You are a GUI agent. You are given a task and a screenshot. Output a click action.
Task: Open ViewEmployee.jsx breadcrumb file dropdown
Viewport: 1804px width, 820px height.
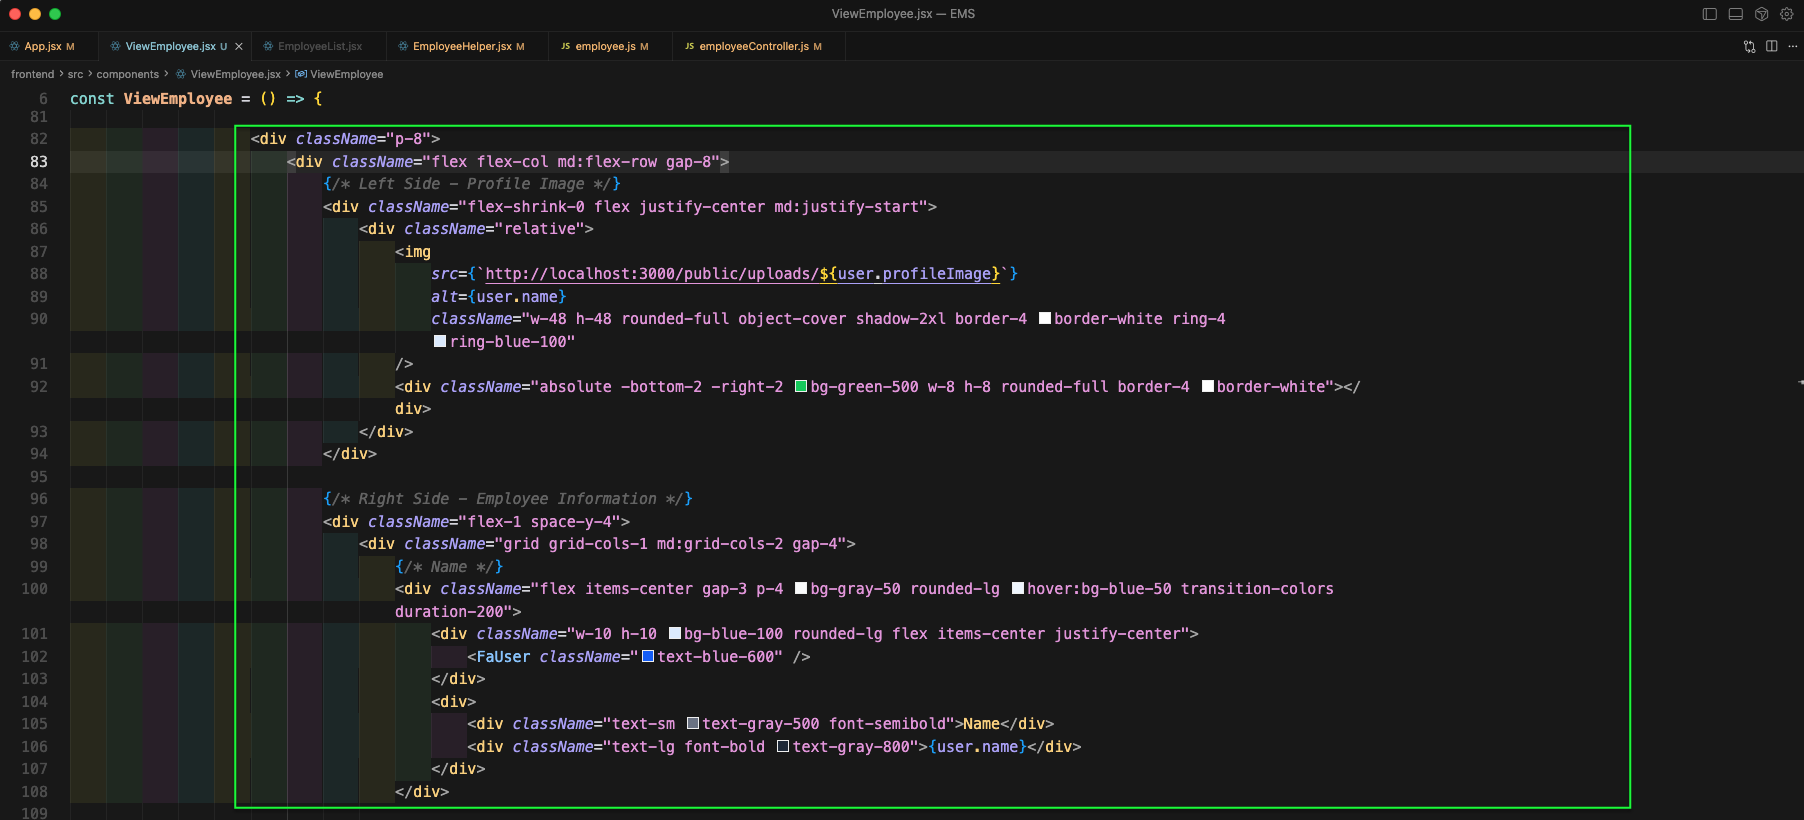point(235,74)
